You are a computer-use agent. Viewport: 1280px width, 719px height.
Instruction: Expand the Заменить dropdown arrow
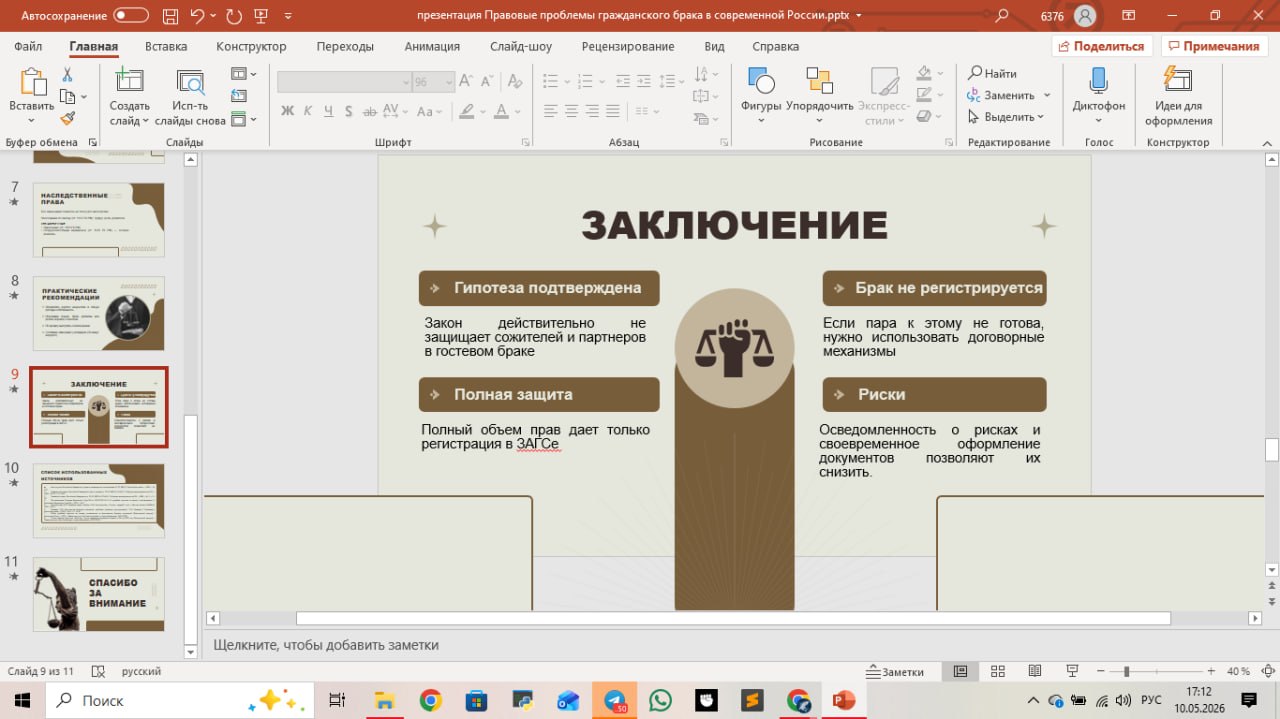pos(1047,95)
